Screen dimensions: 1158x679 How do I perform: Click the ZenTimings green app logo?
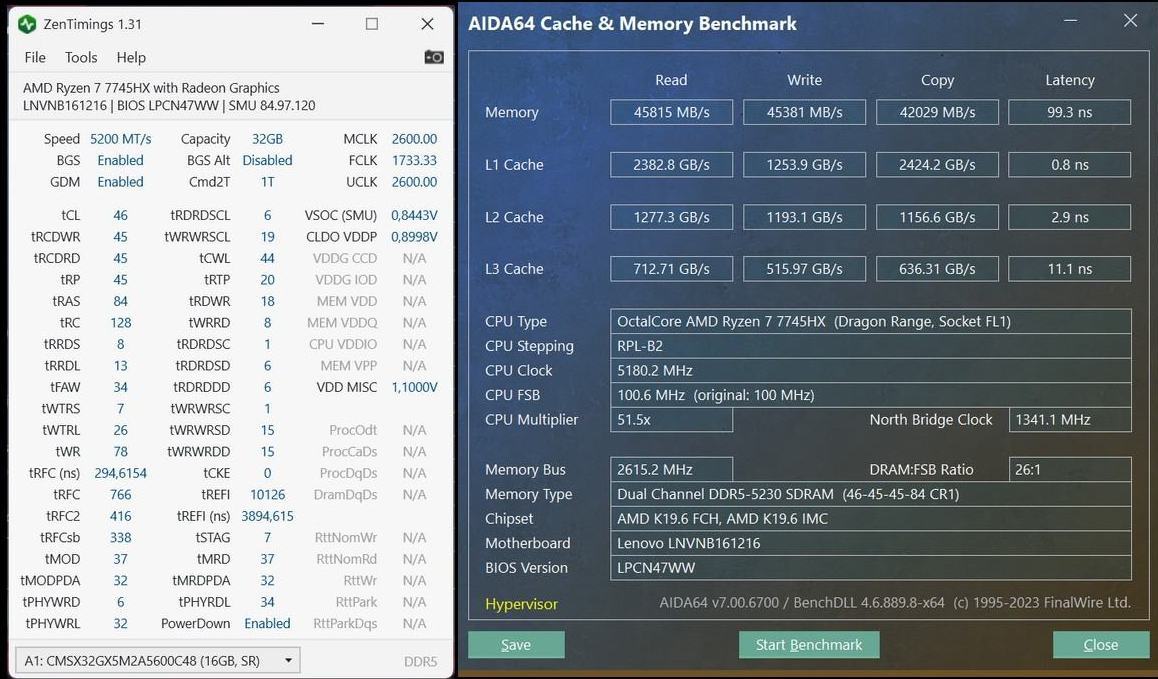pyautogui.click(x=27, y=24)
